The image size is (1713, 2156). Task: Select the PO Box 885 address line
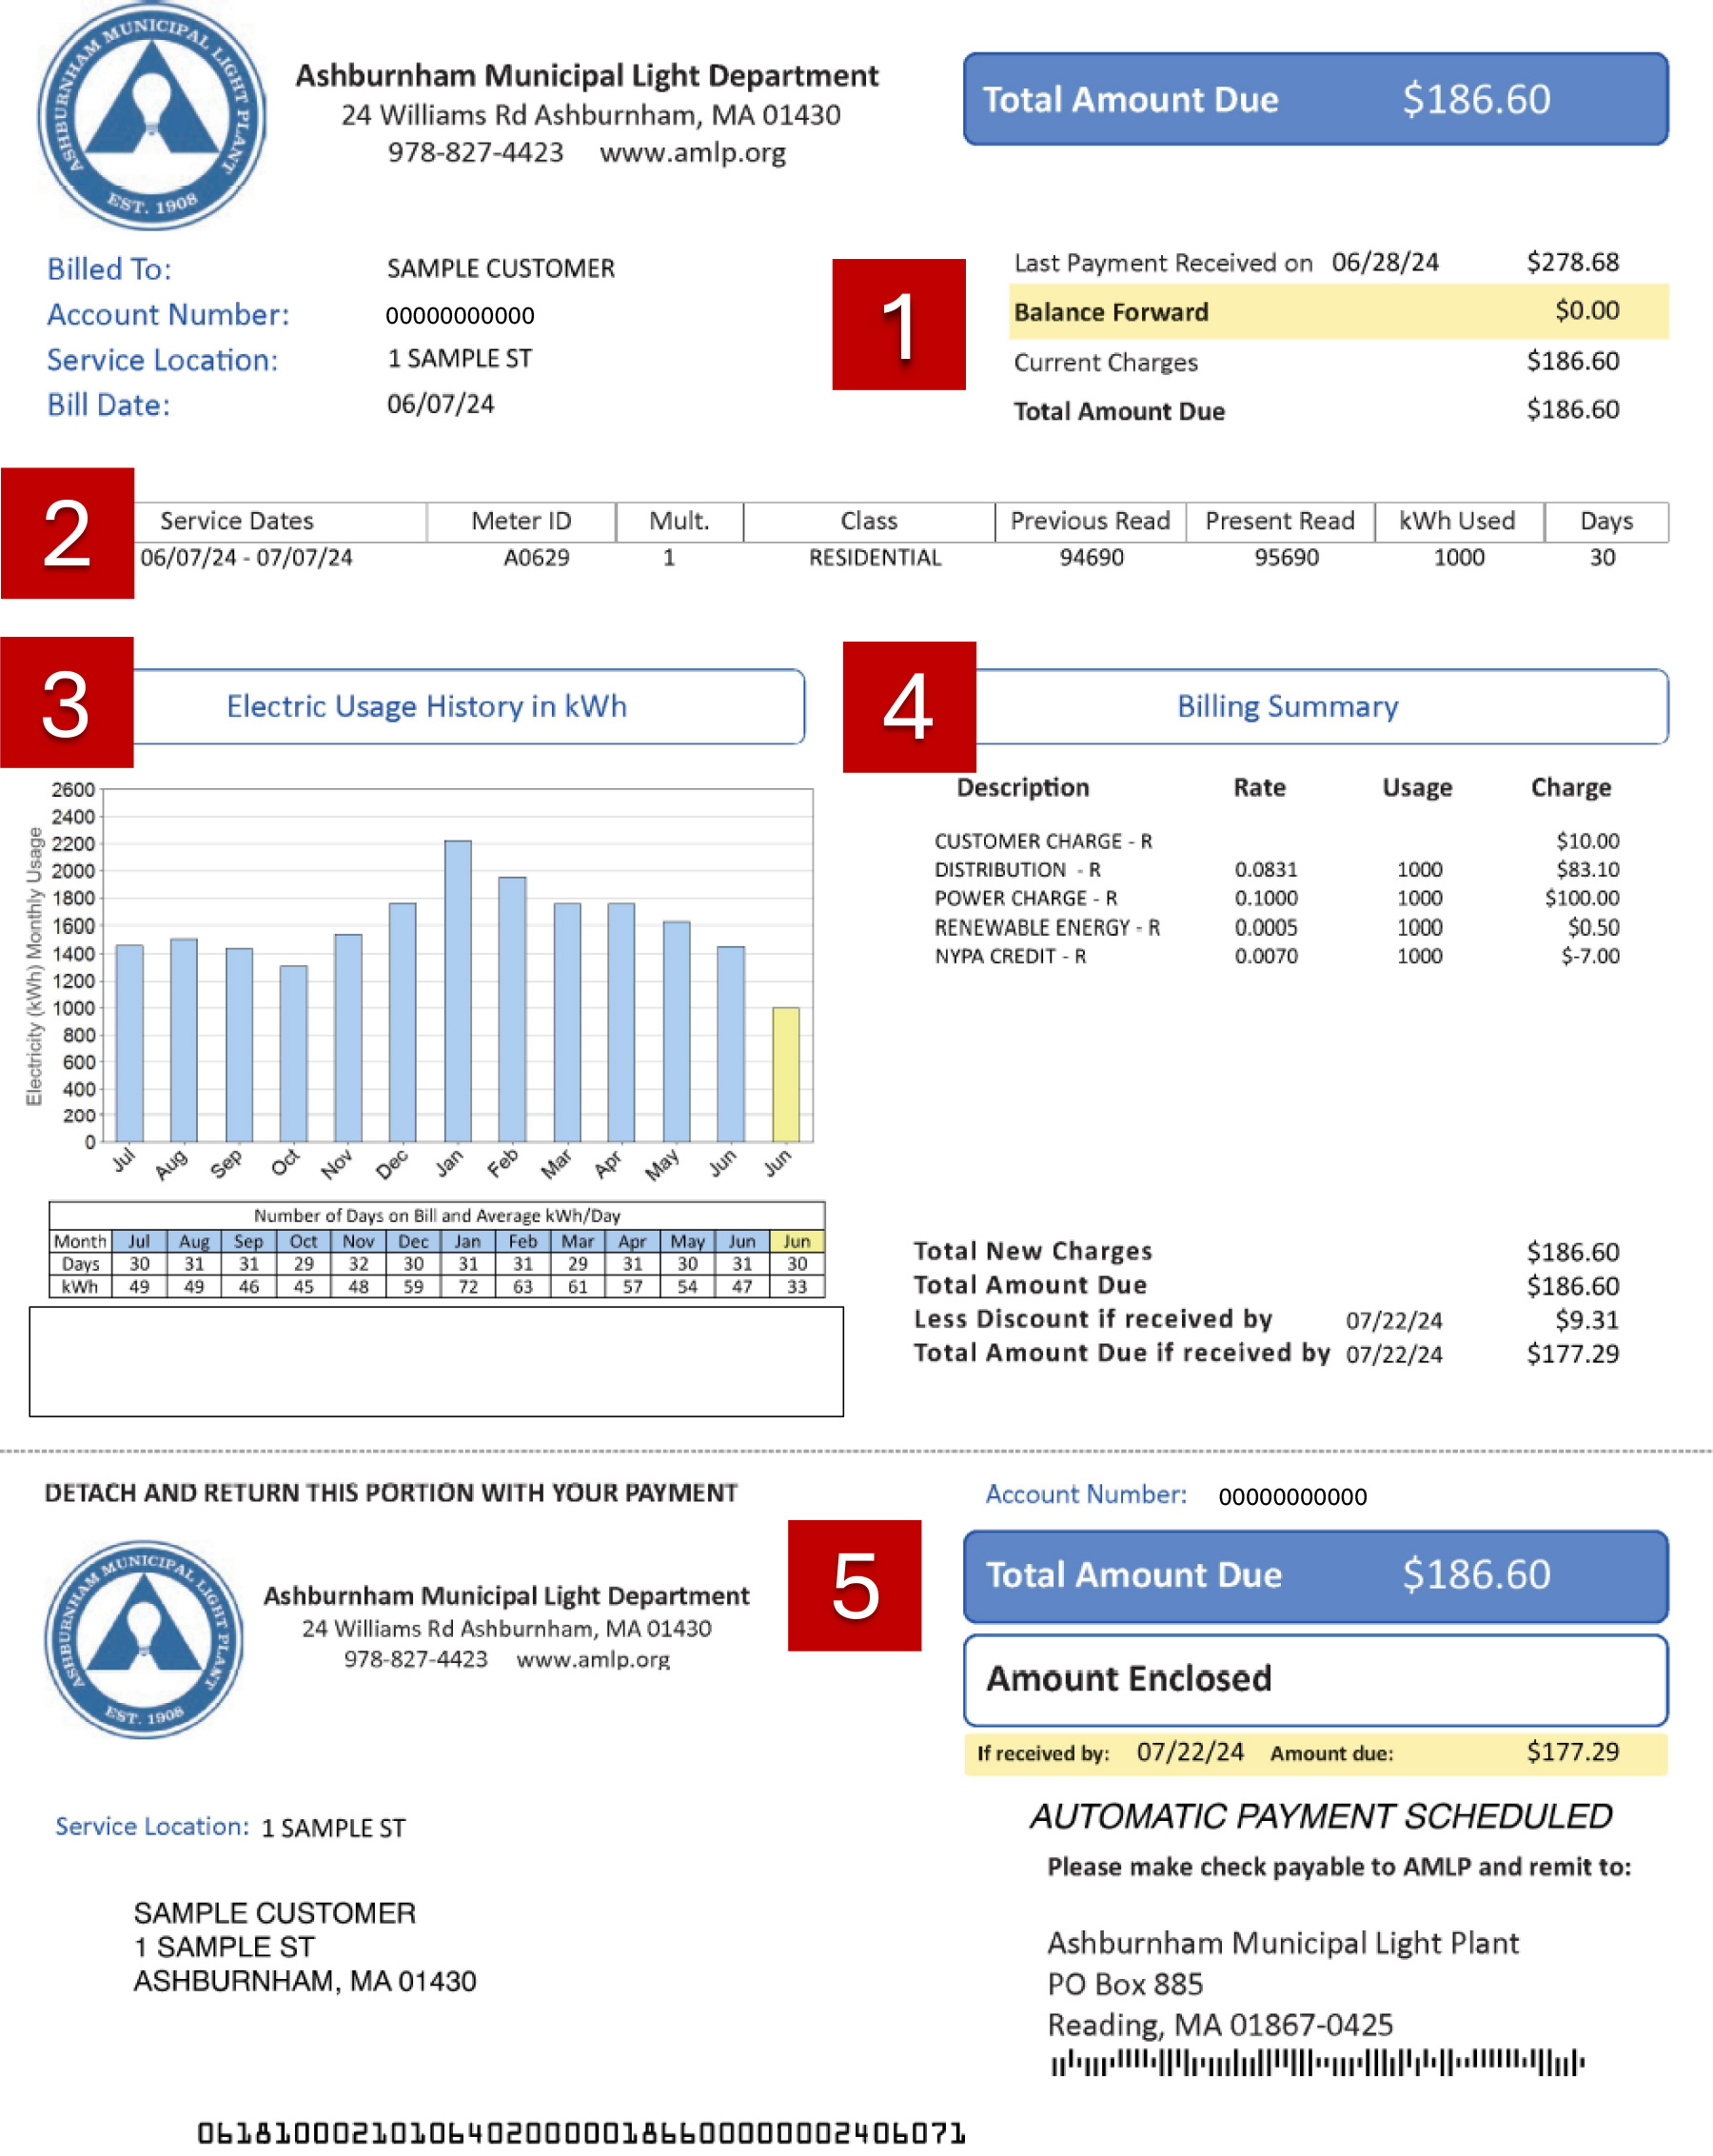click(x=1124, y=1984)
